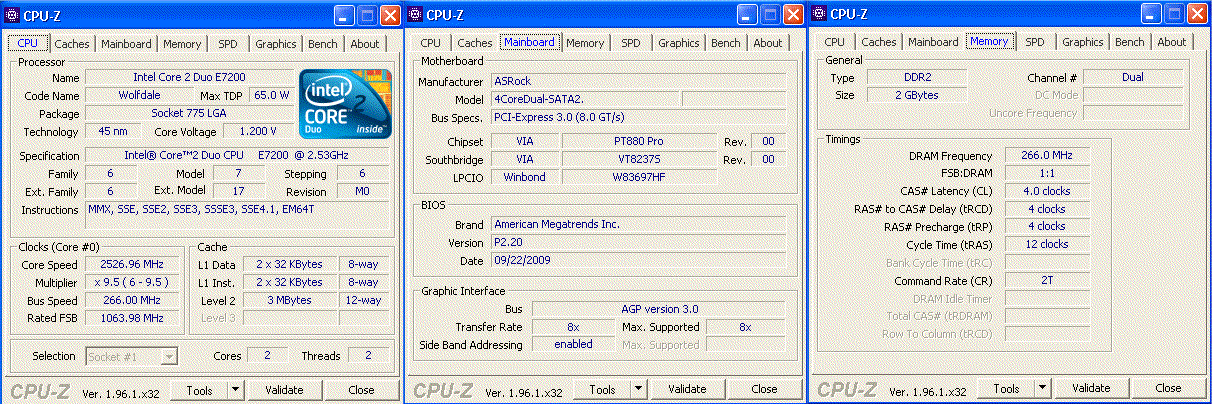Click the Dual channel value
Viewport: 1212px width, 404px height.
[1132, 77]
